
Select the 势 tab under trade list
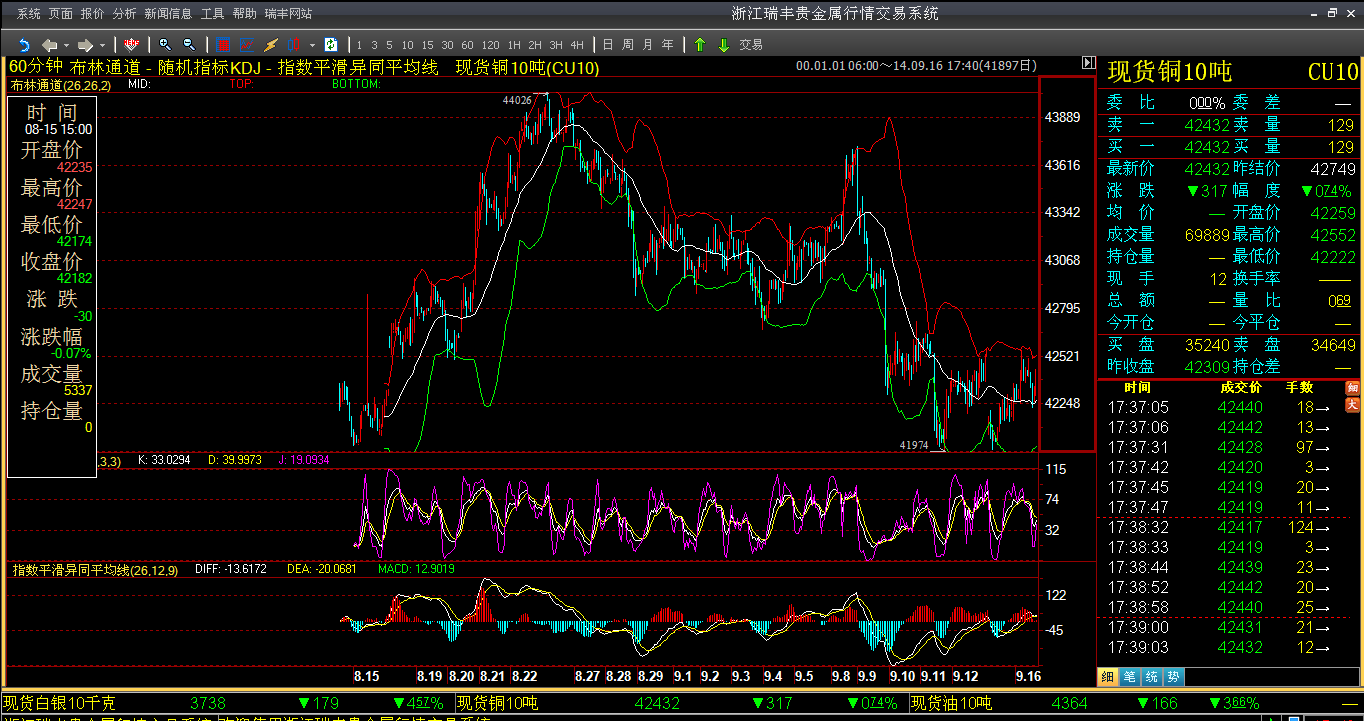pyautogui.click(x=1173, y=676)
